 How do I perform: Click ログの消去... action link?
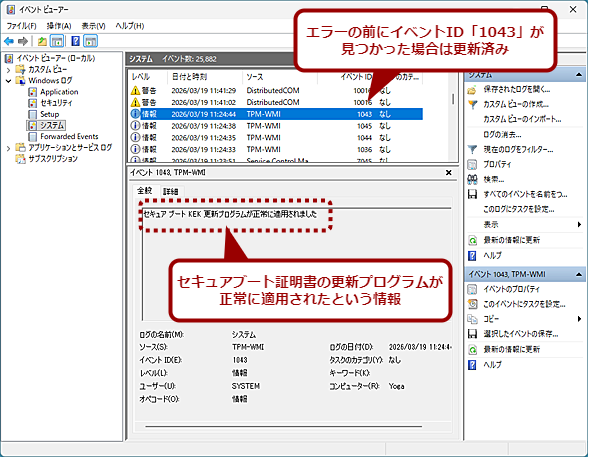pos(502,135)
